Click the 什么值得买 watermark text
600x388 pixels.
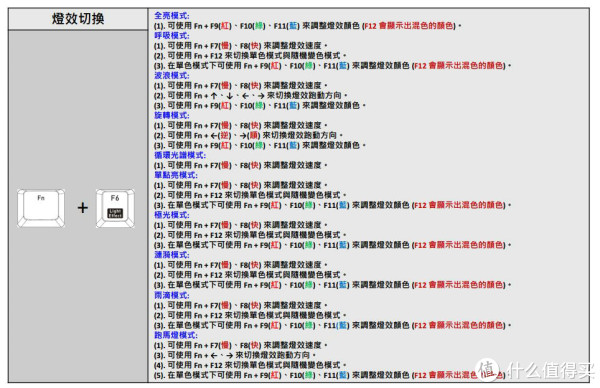point(551,370)
